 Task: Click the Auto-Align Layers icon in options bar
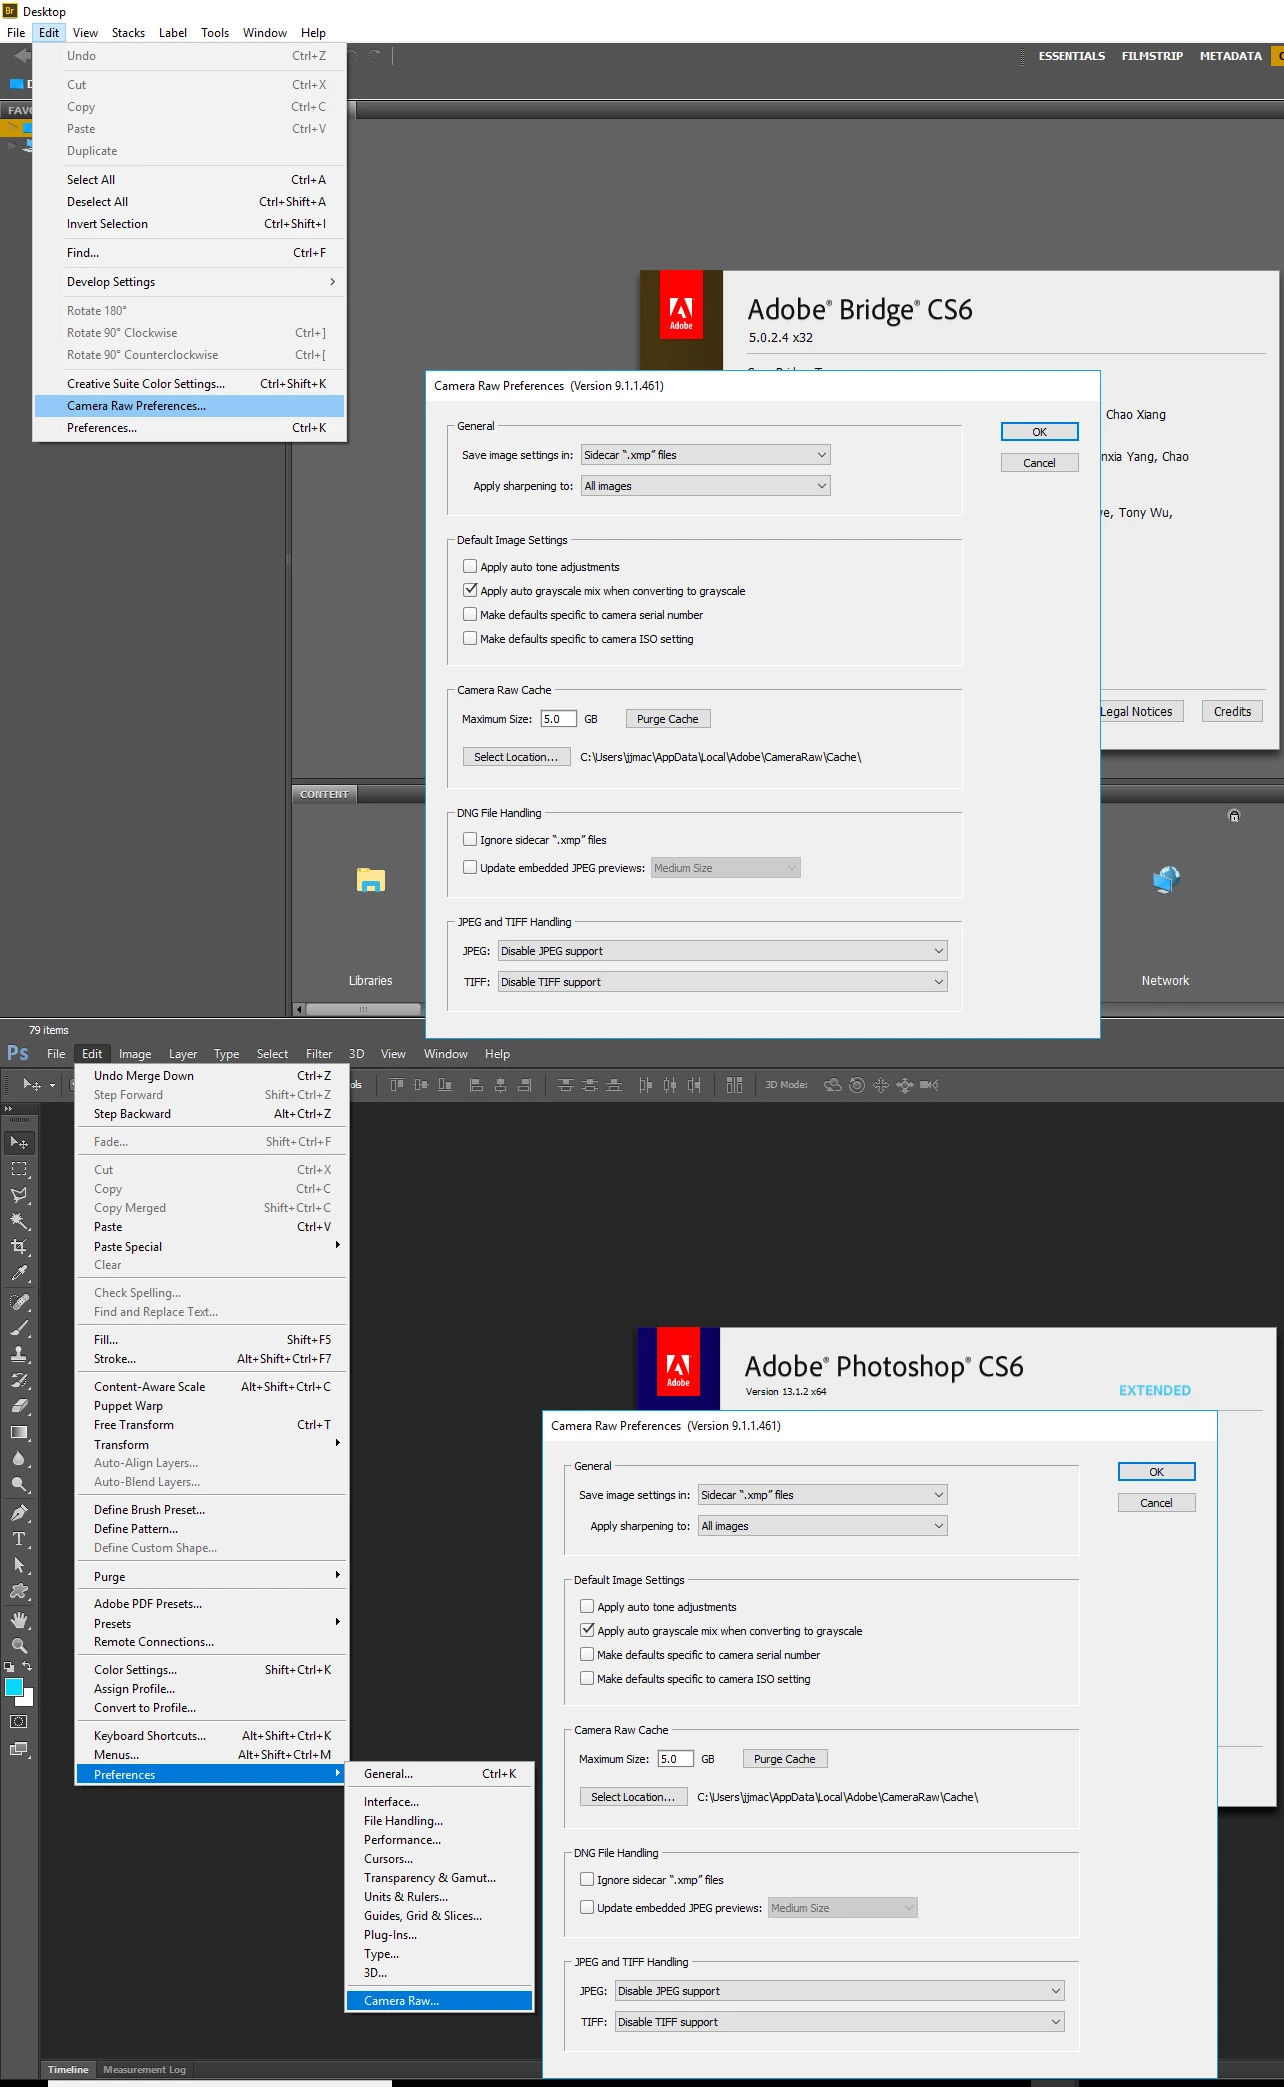[x=734, y=1085]
